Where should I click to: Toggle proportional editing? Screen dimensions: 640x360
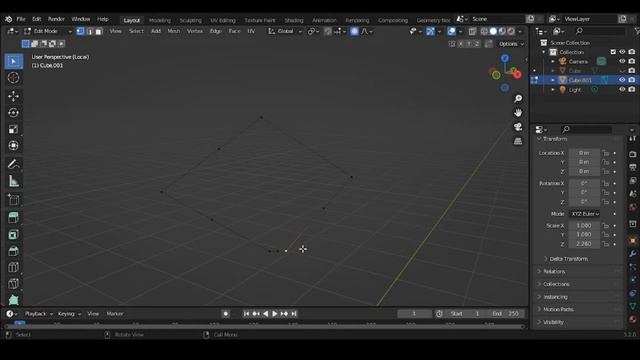pos(354,31)
